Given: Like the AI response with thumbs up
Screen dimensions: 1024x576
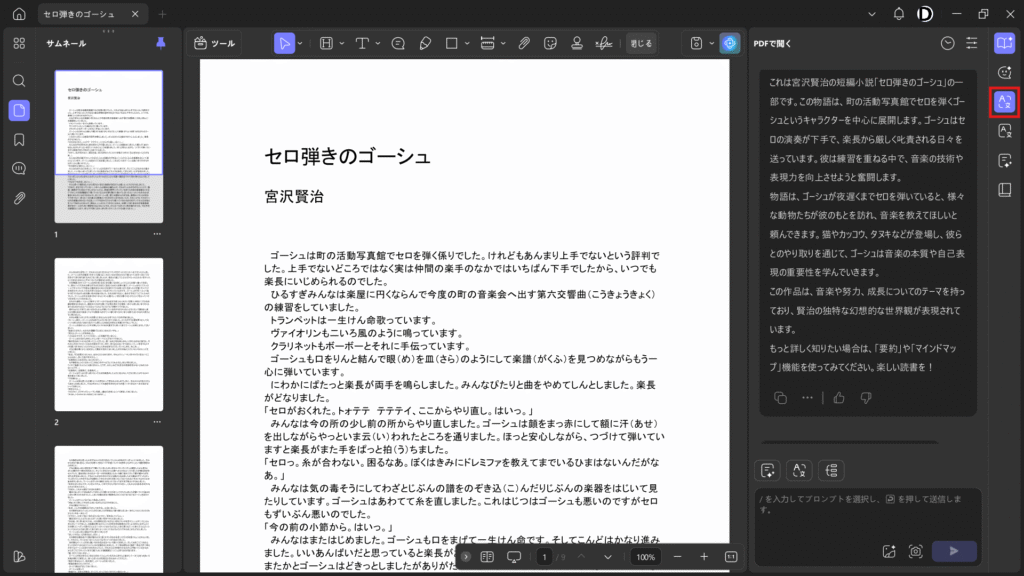Looking at the screenshot, I should point(838,397).
